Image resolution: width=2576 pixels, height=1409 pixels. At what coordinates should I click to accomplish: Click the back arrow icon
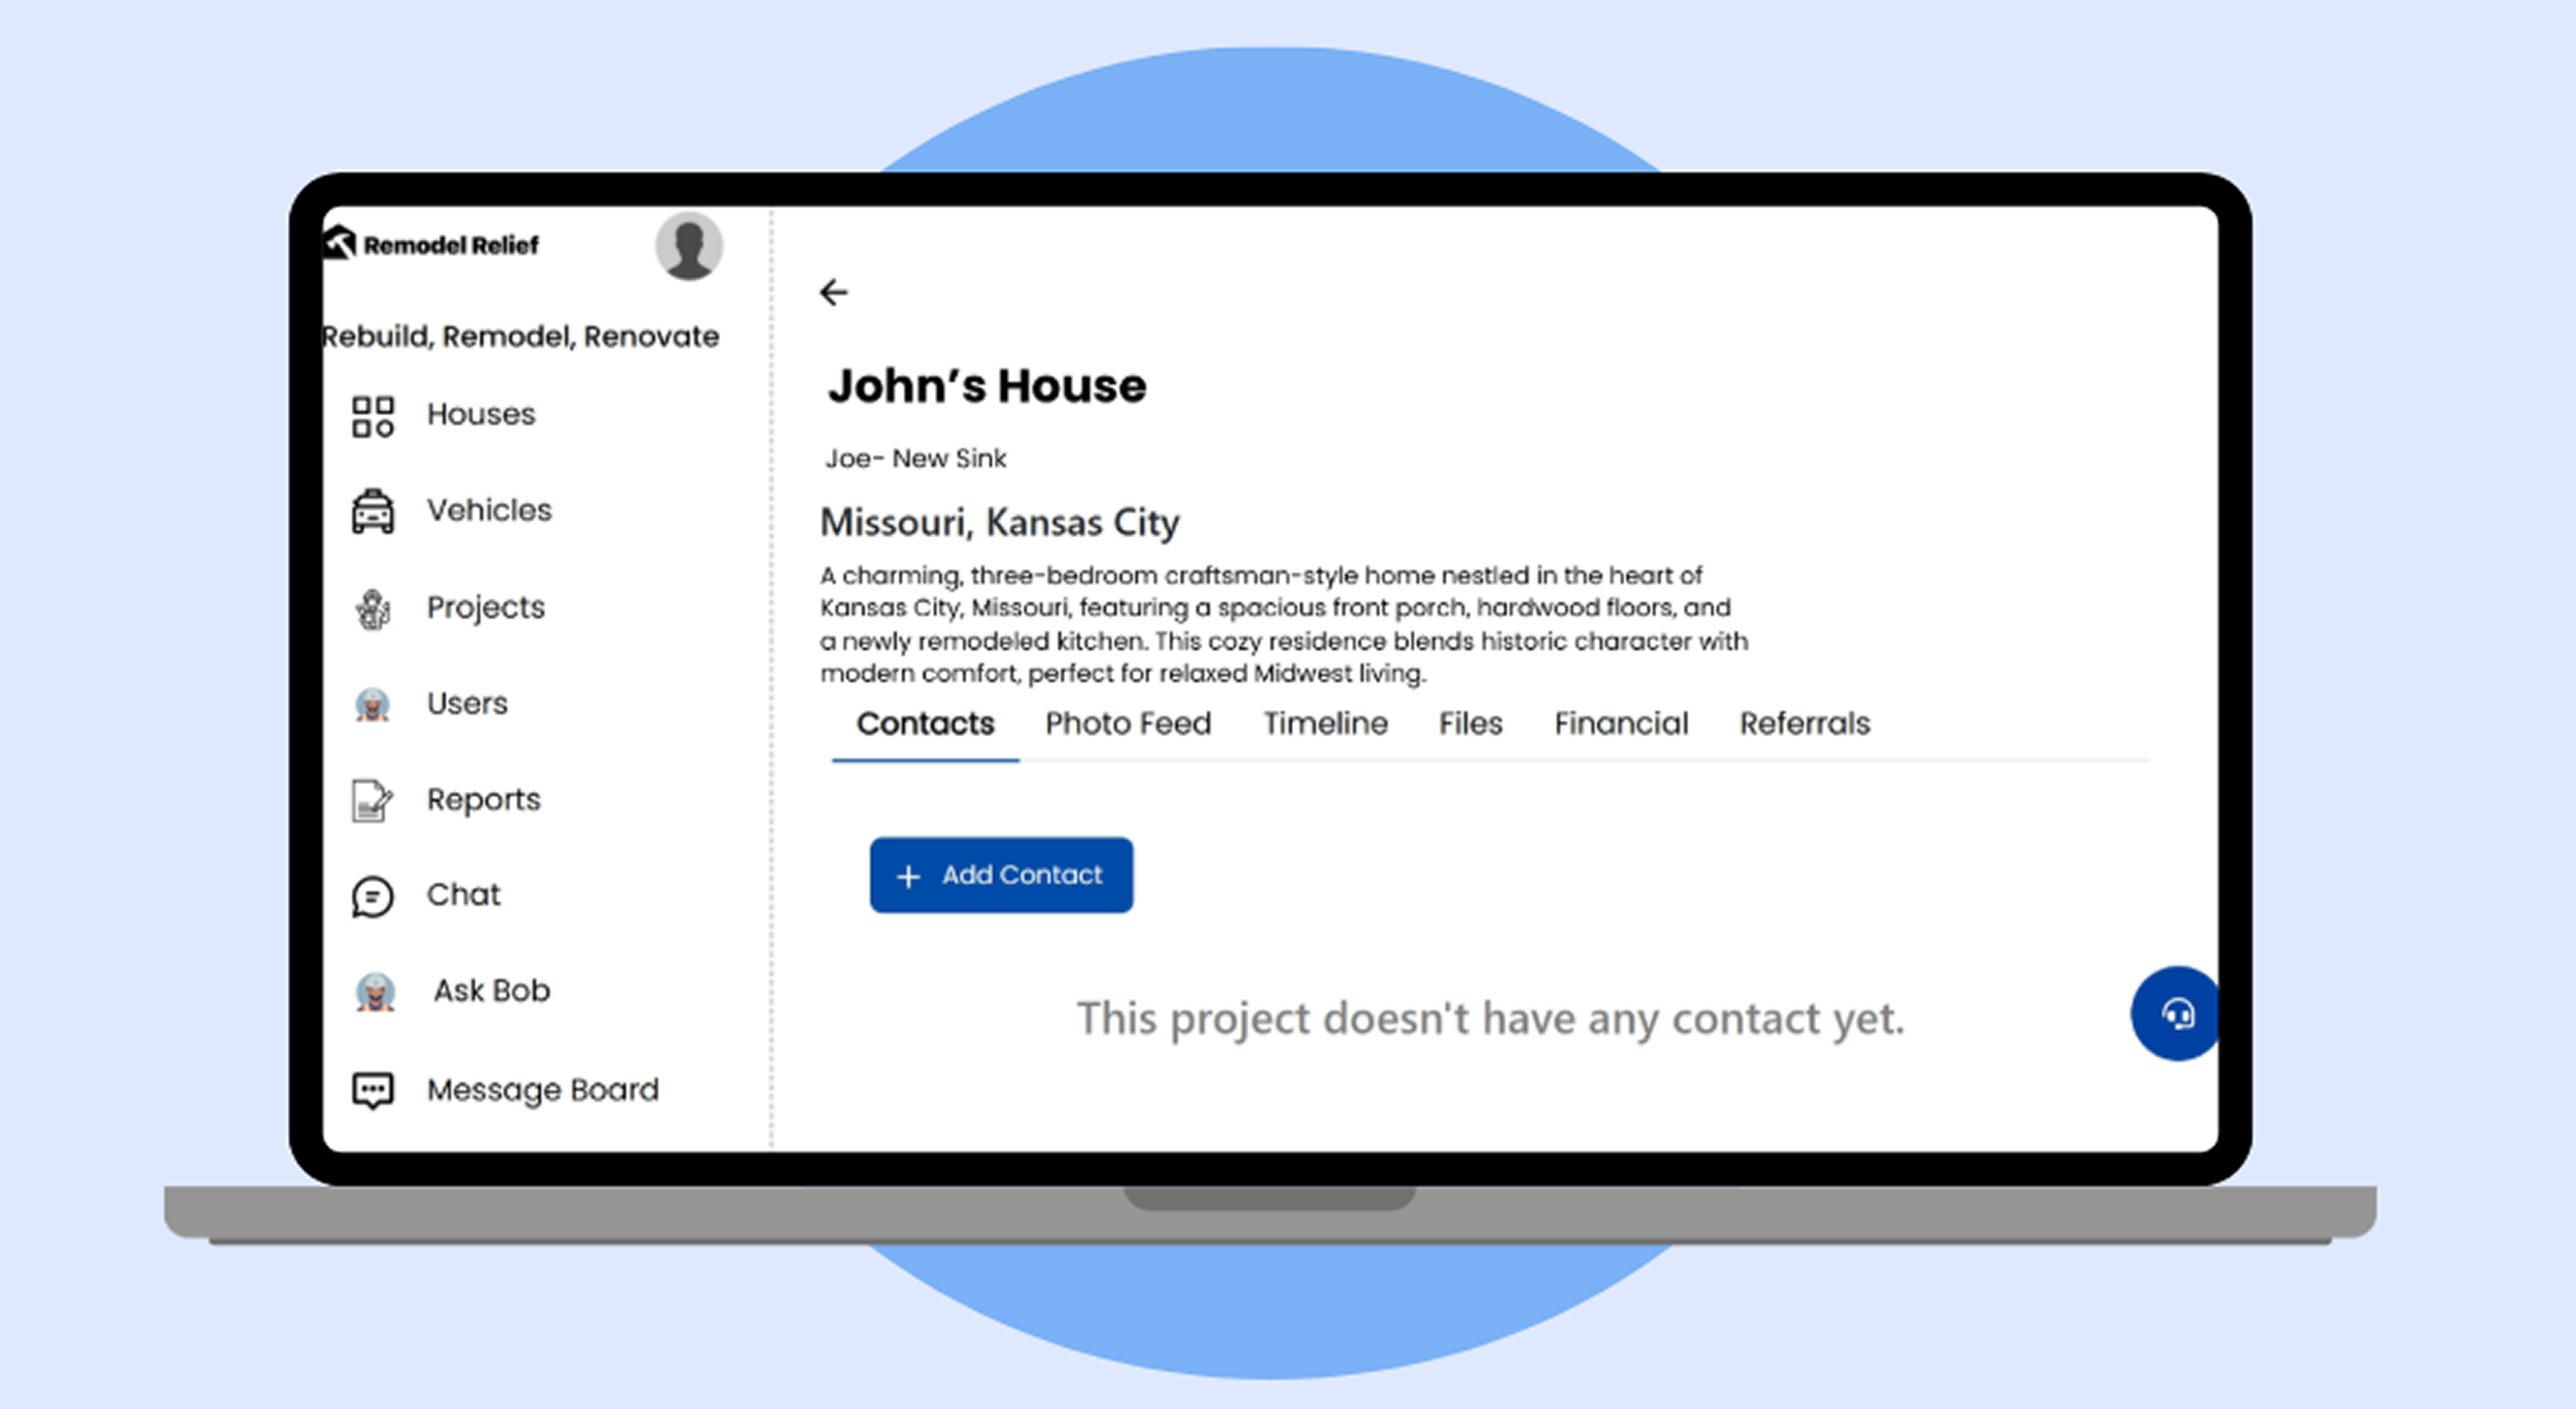click(833, 292)
